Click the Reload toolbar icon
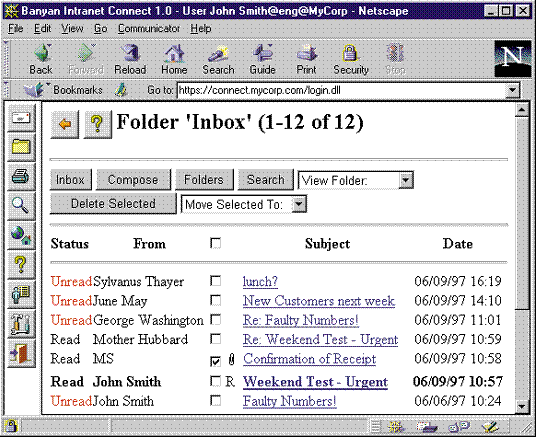 (x=130, y=59)
